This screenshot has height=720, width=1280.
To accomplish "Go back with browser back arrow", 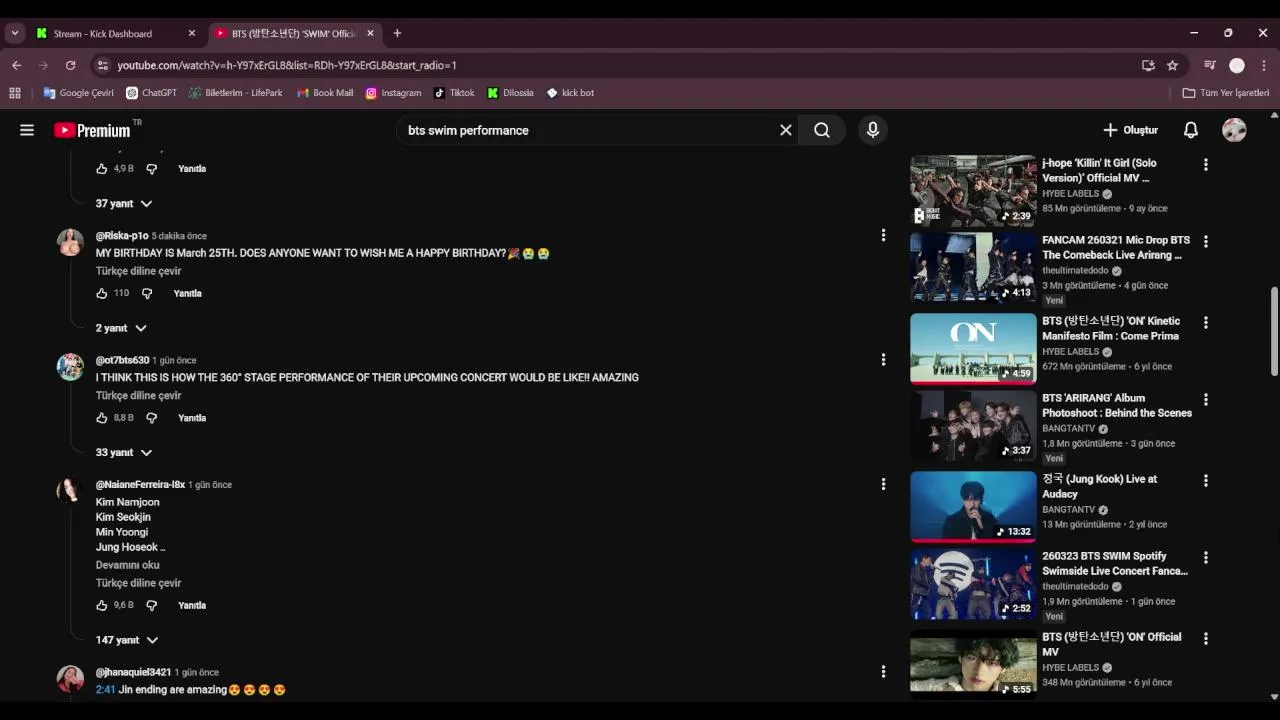I will pos(16,65).
